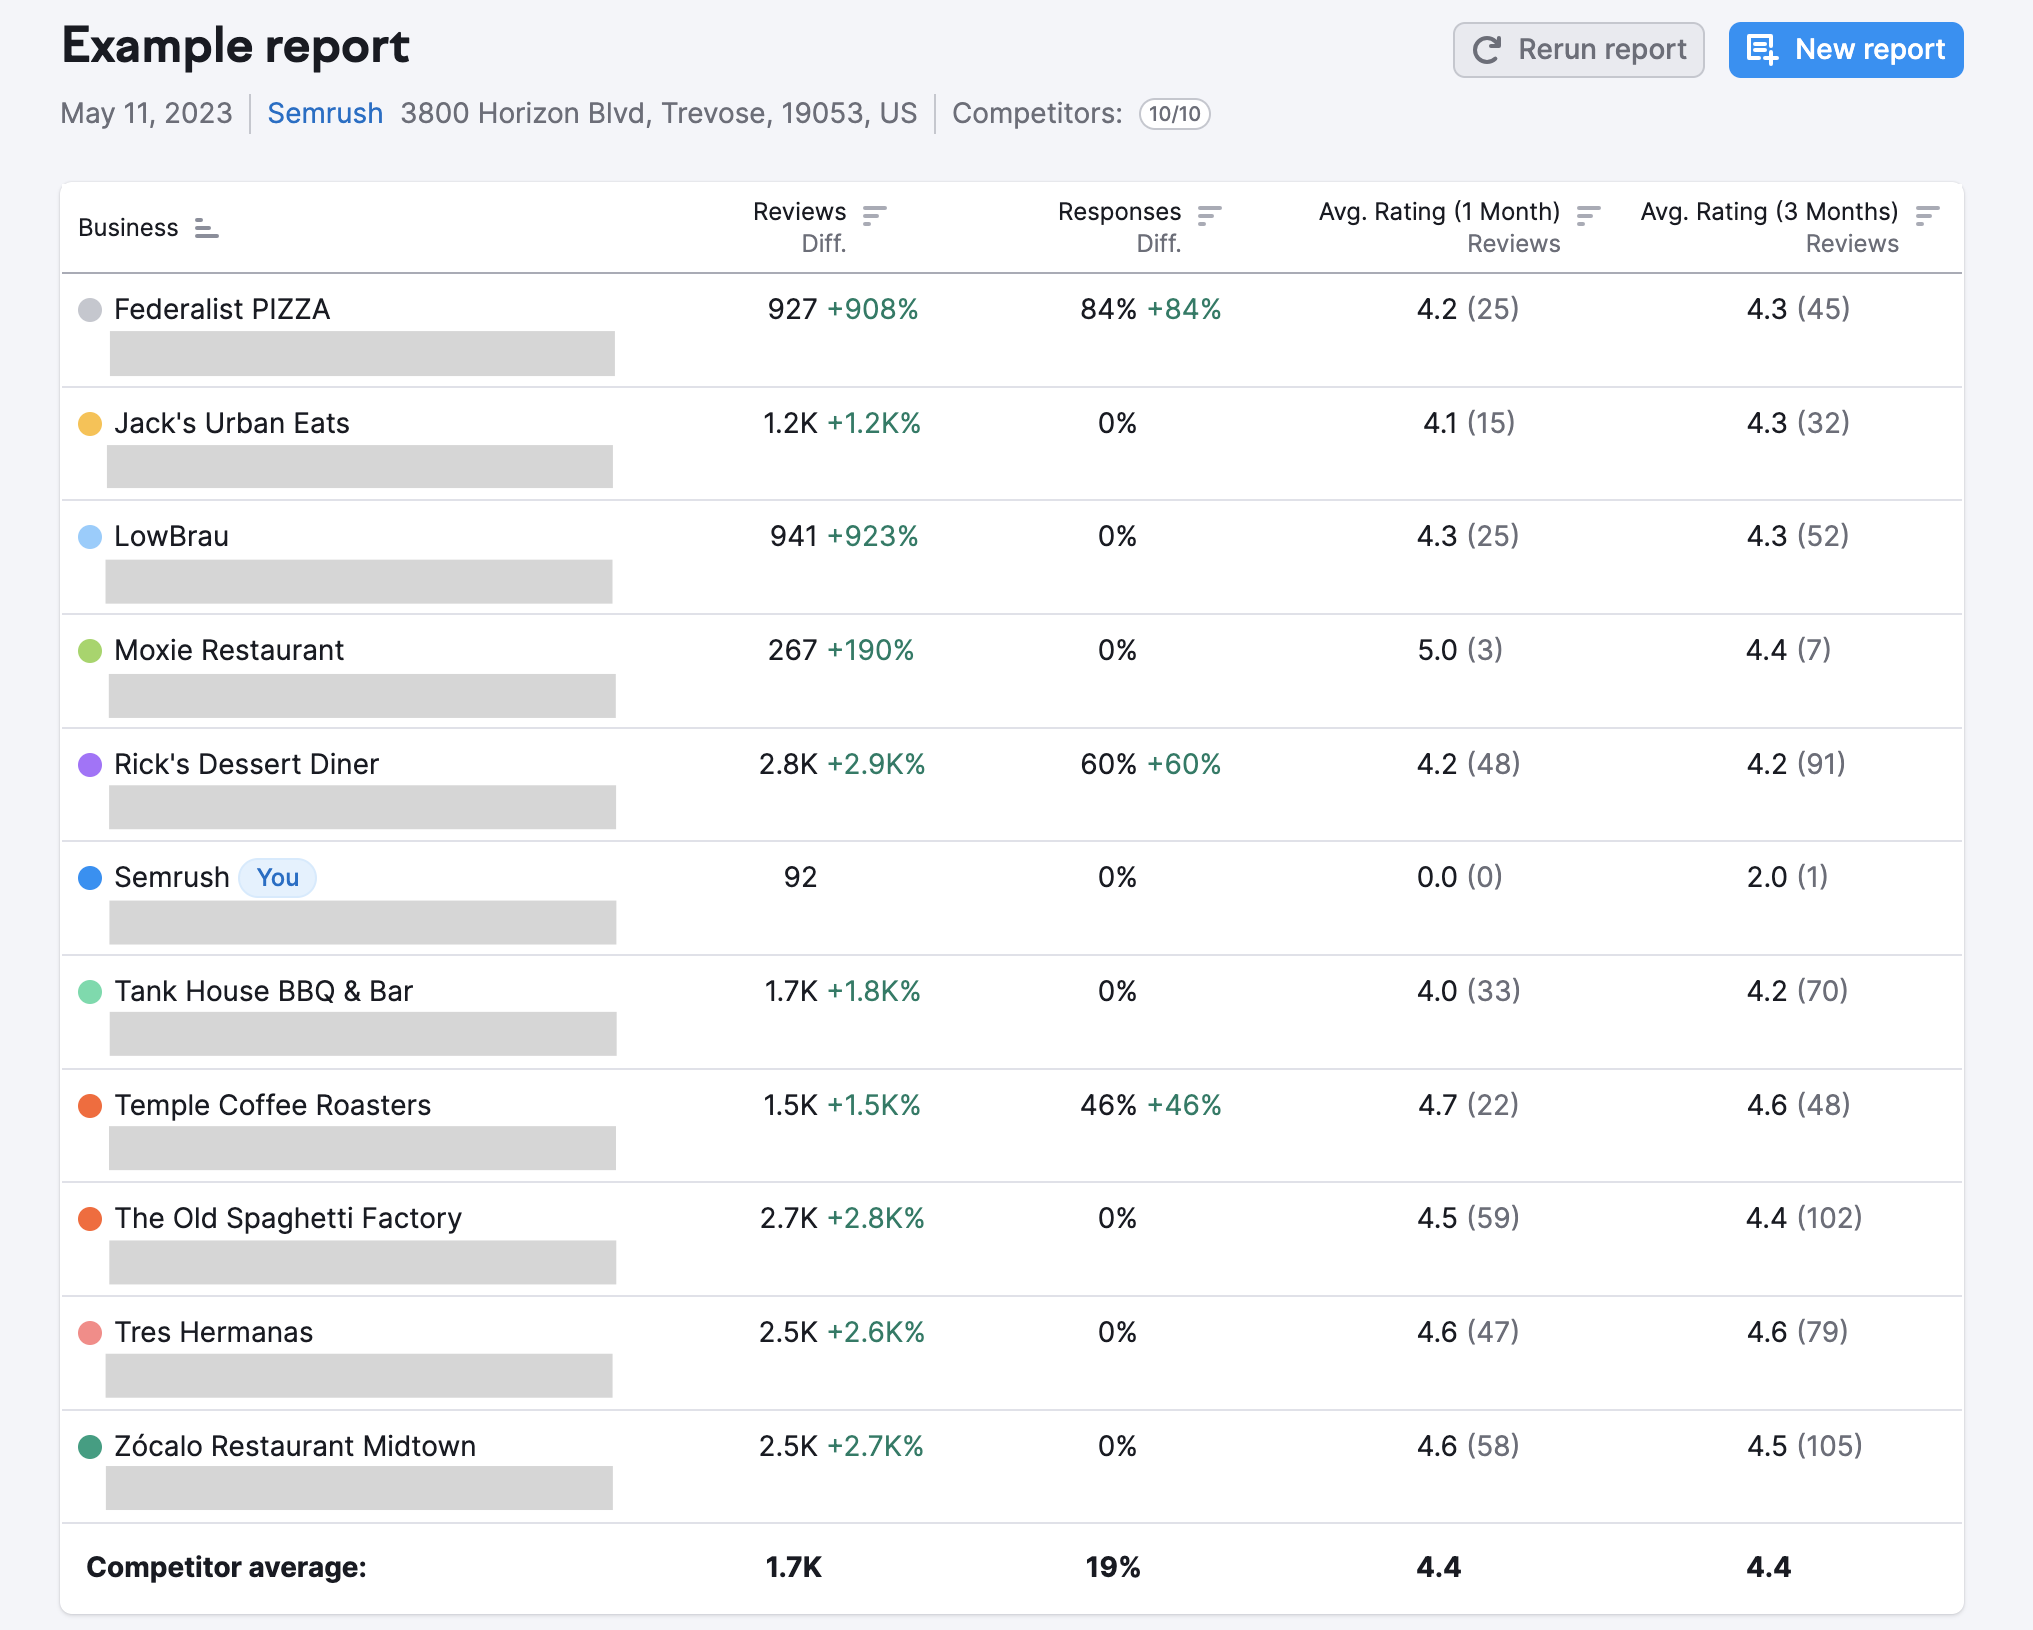This screenshot has height=1630, width=2033.
Task: Expand details for Jack's Urban Eats row
Action: pos(232,423)
